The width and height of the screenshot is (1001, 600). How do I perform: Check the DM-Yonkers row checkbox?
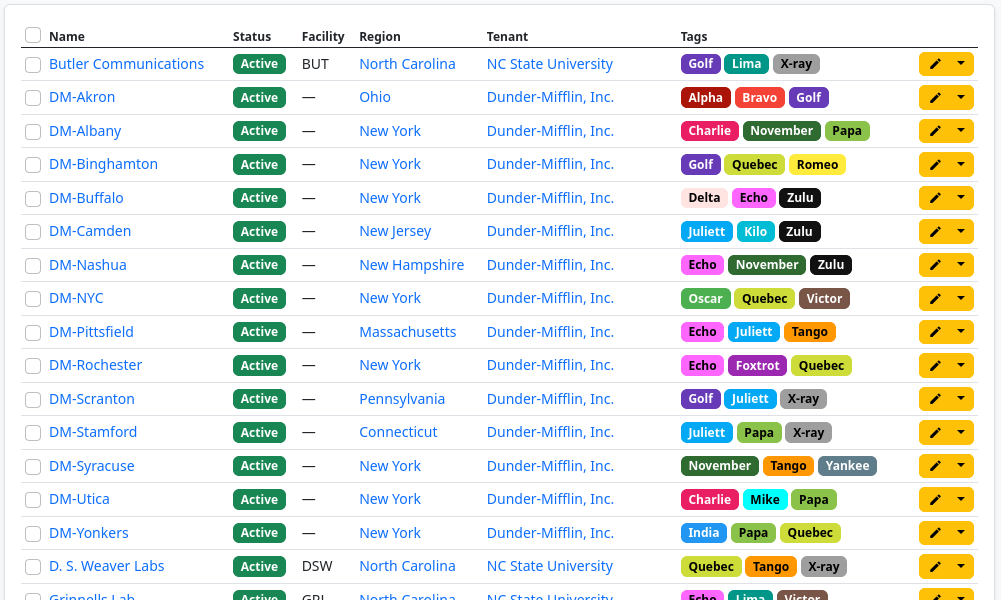pos(33,534)
